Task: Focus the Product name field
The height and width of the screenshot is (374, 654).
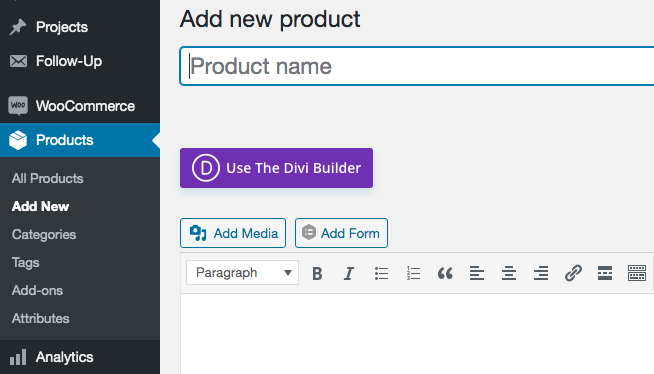Action: coord(417,66)
